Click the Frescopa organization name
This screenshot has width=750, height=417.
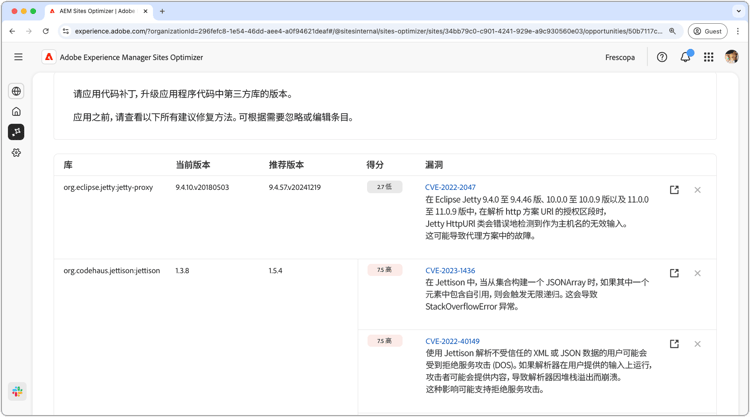pyautogui.click(x=620, y=57)
